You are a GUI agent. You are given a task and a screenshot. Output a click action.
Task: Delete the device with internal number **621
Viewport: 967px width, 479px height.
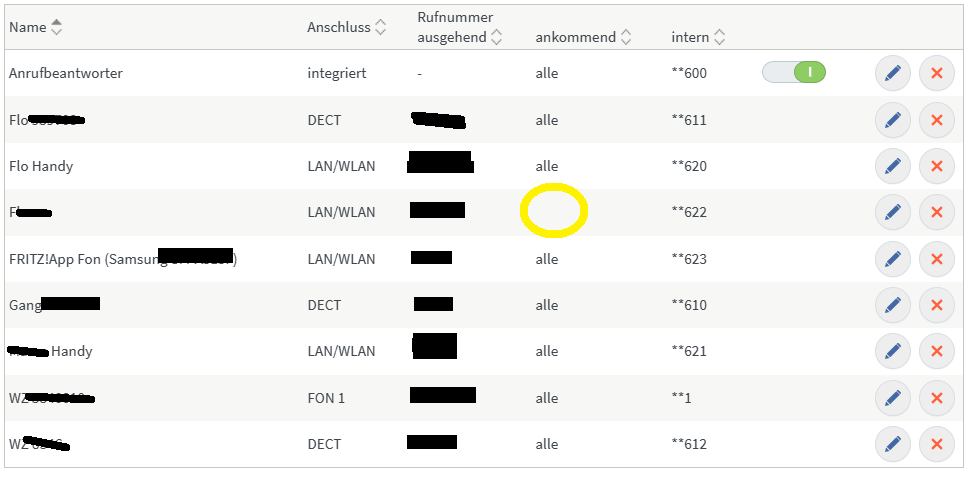tap(937, 351)
